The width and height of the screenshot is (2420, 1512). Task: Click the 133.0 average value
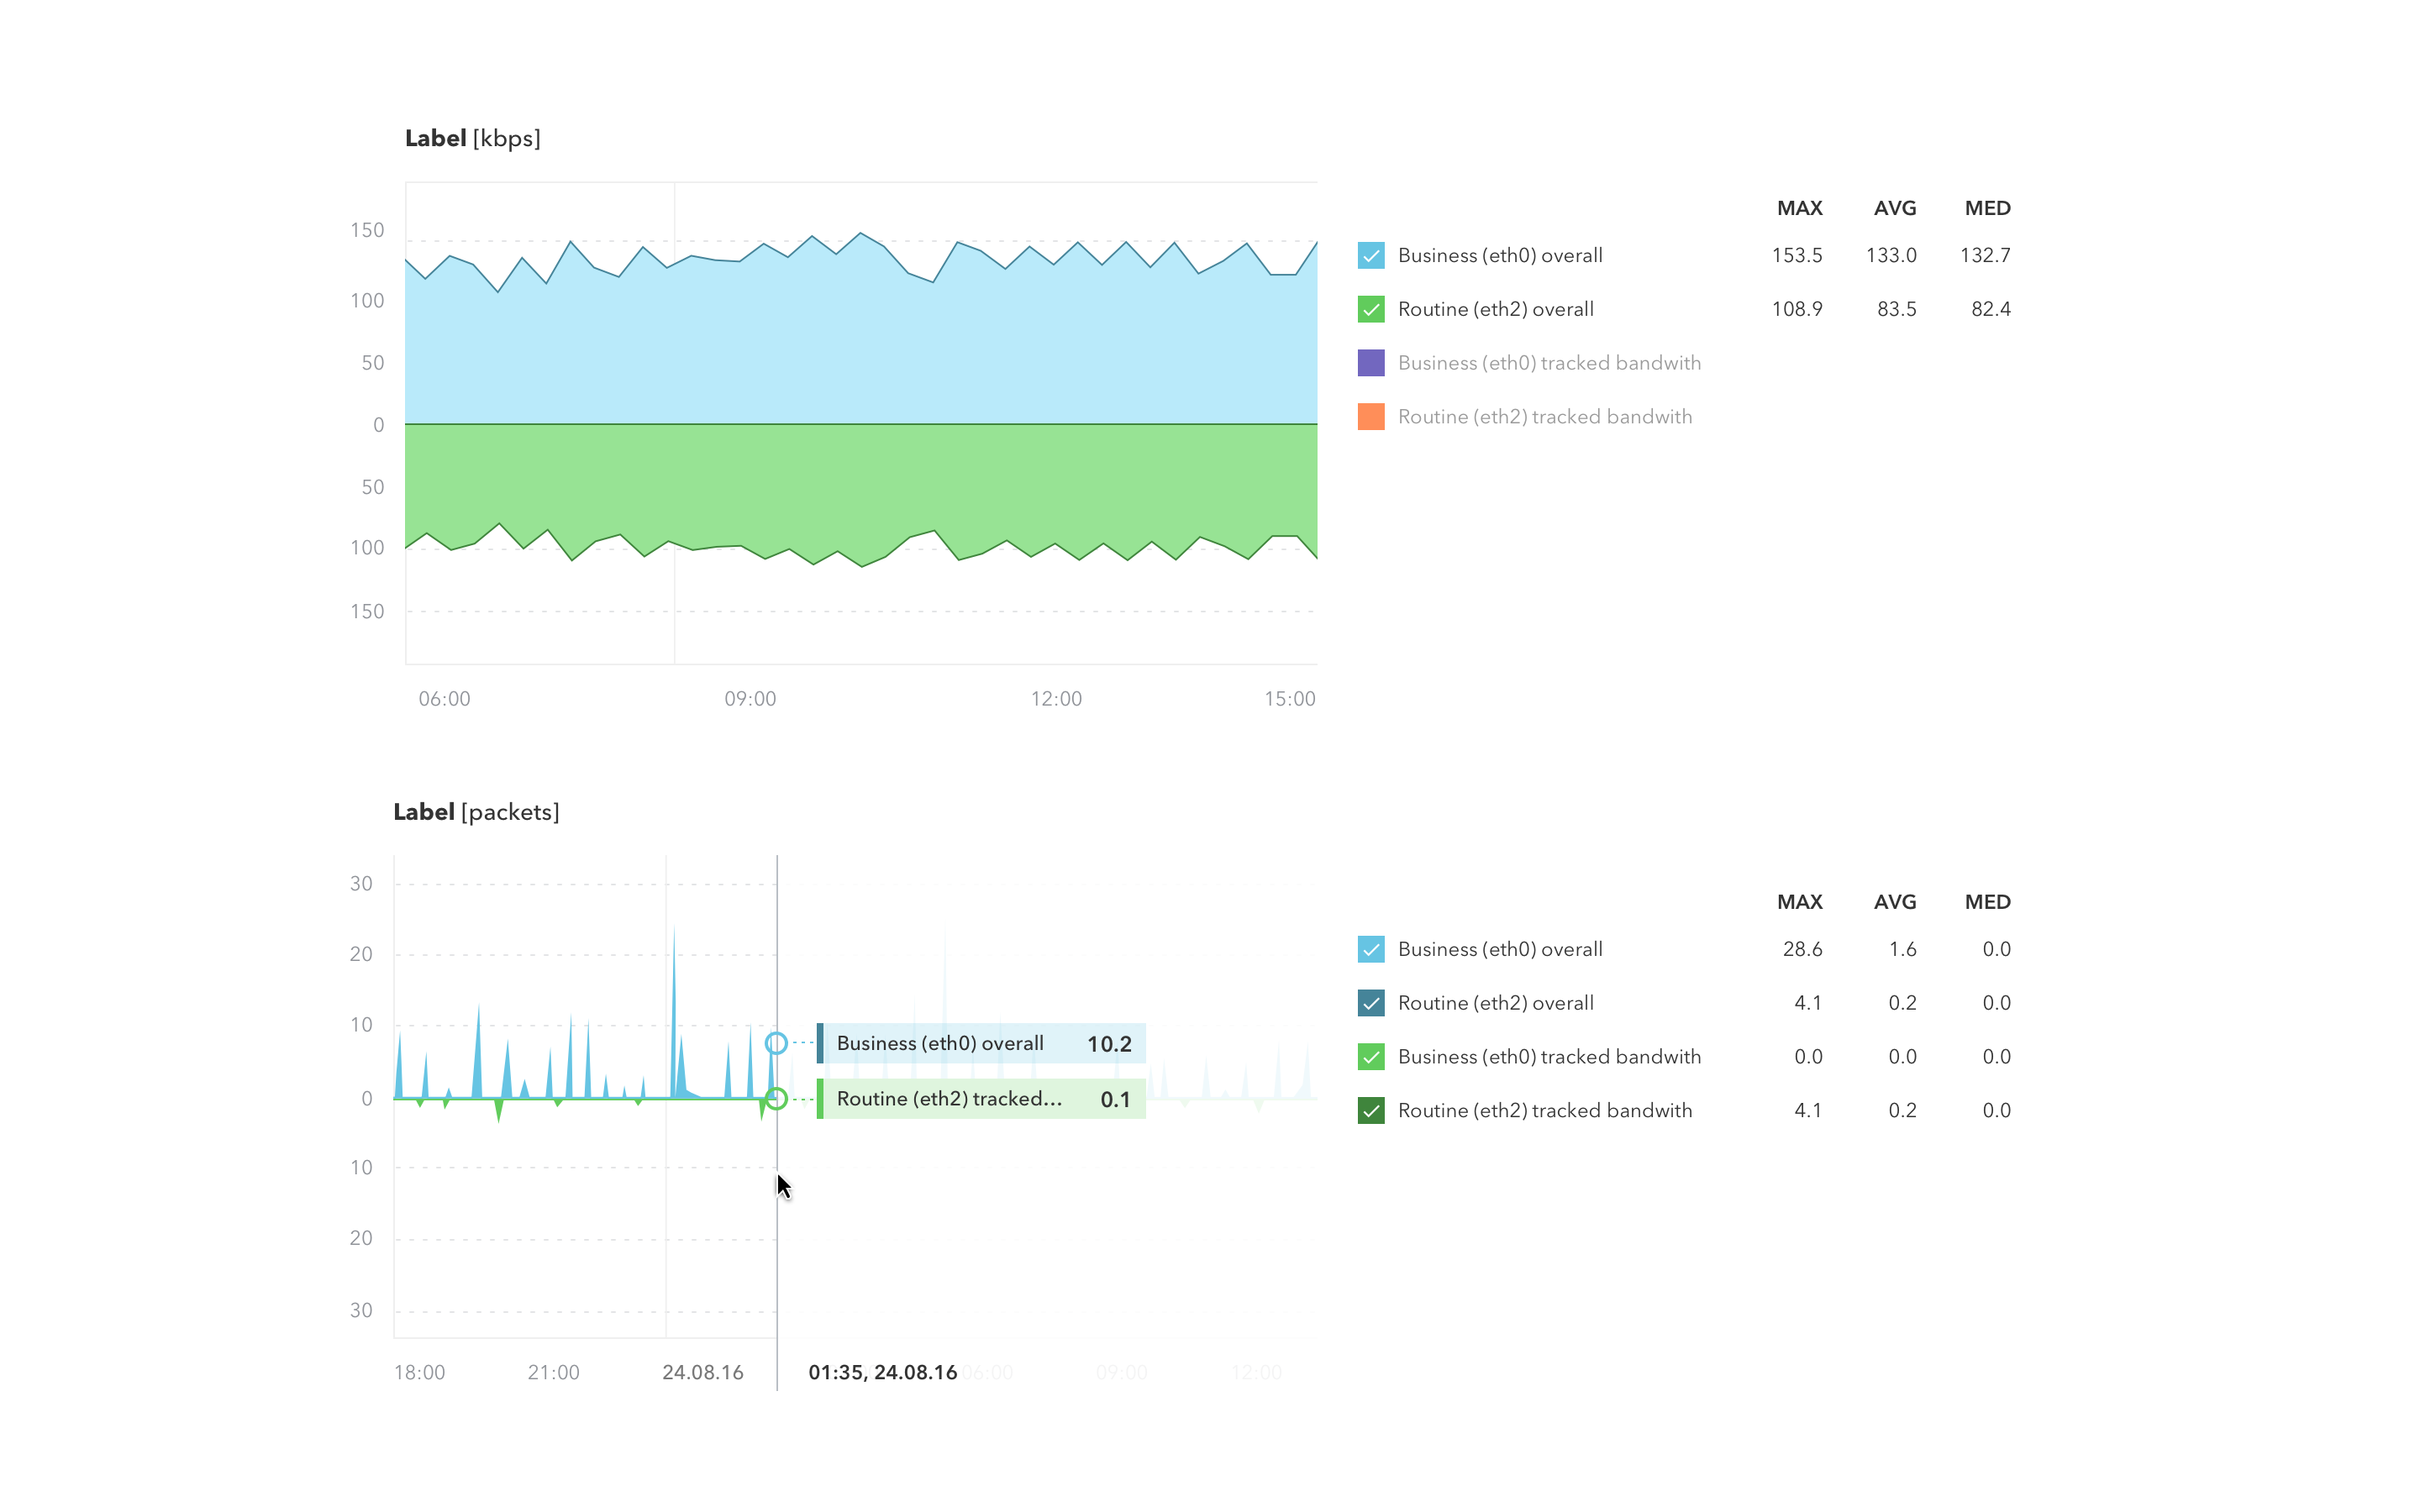[1891, 255]
